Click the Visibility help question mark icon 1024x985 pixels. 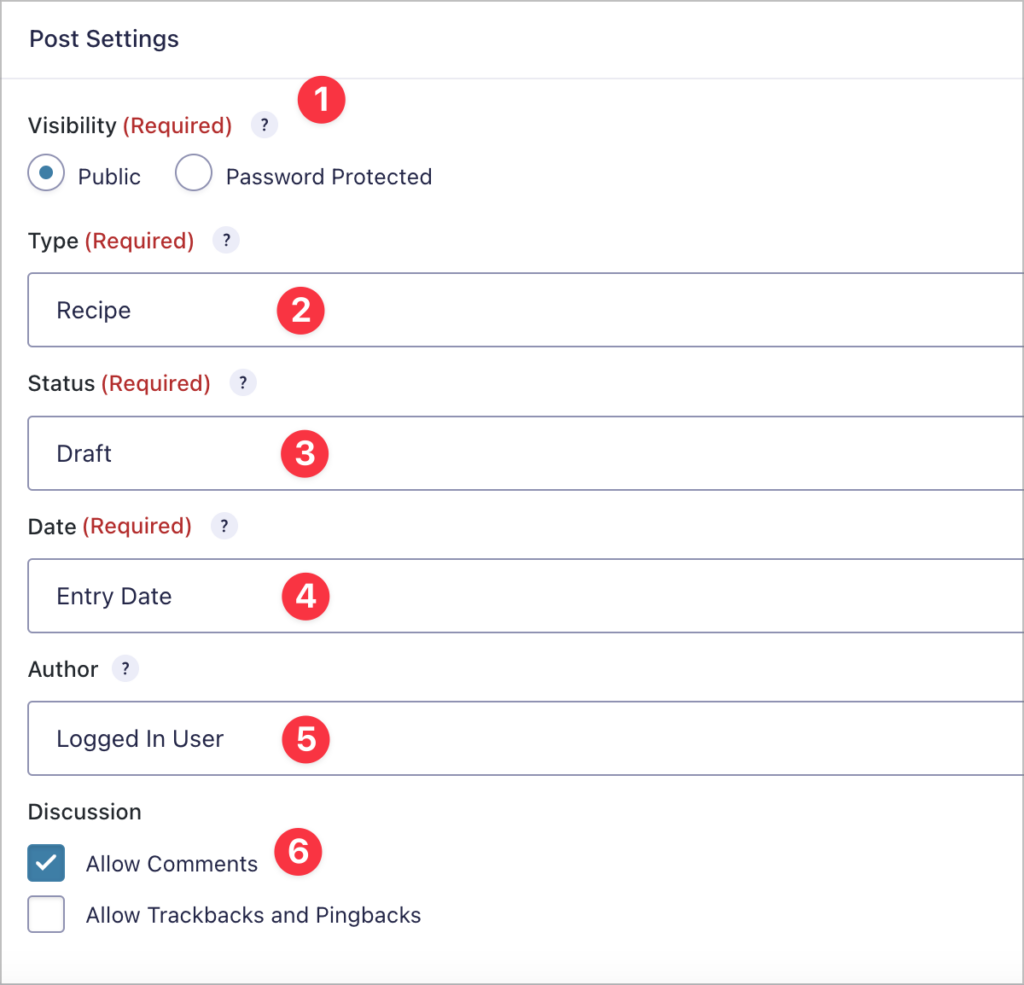coord(264,126)
